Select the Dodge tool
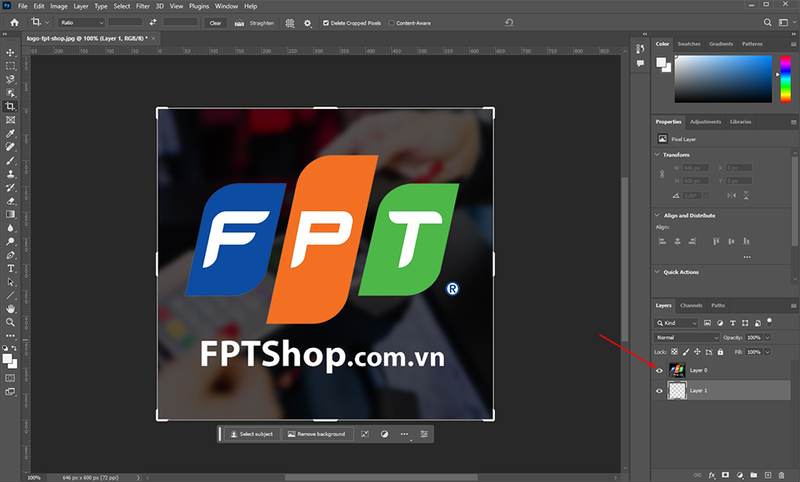800x482 pixels. pyautogui.click(x=10, y=241)
